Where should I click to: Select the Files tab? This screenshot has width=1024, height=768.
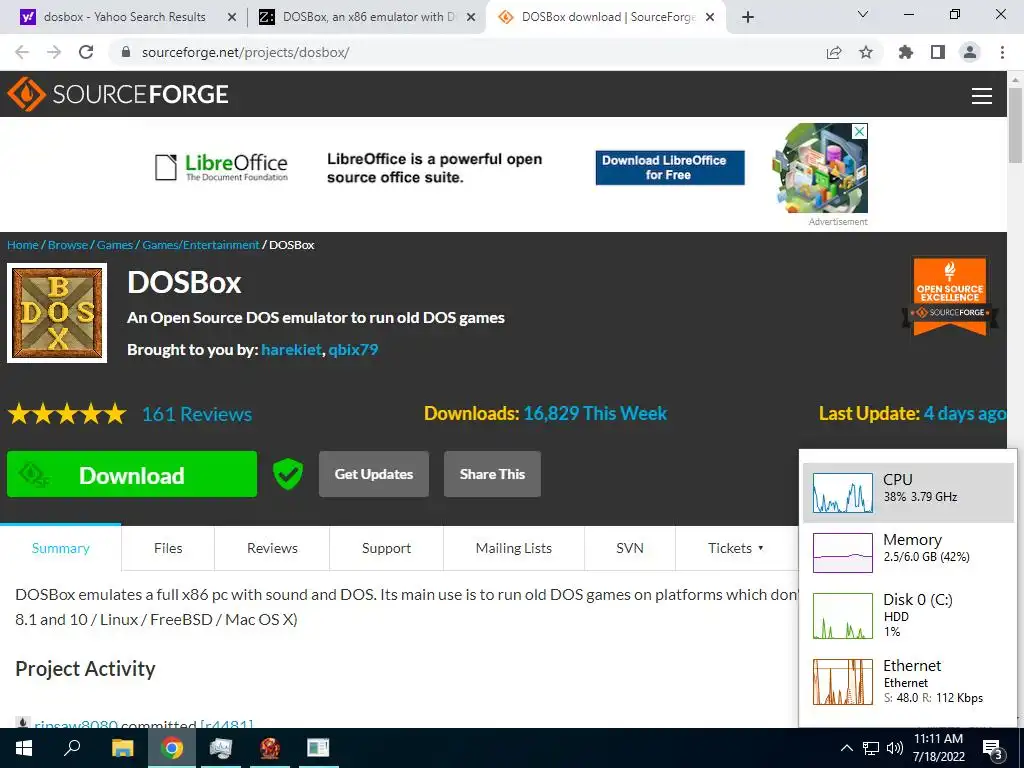coord(168,548)
